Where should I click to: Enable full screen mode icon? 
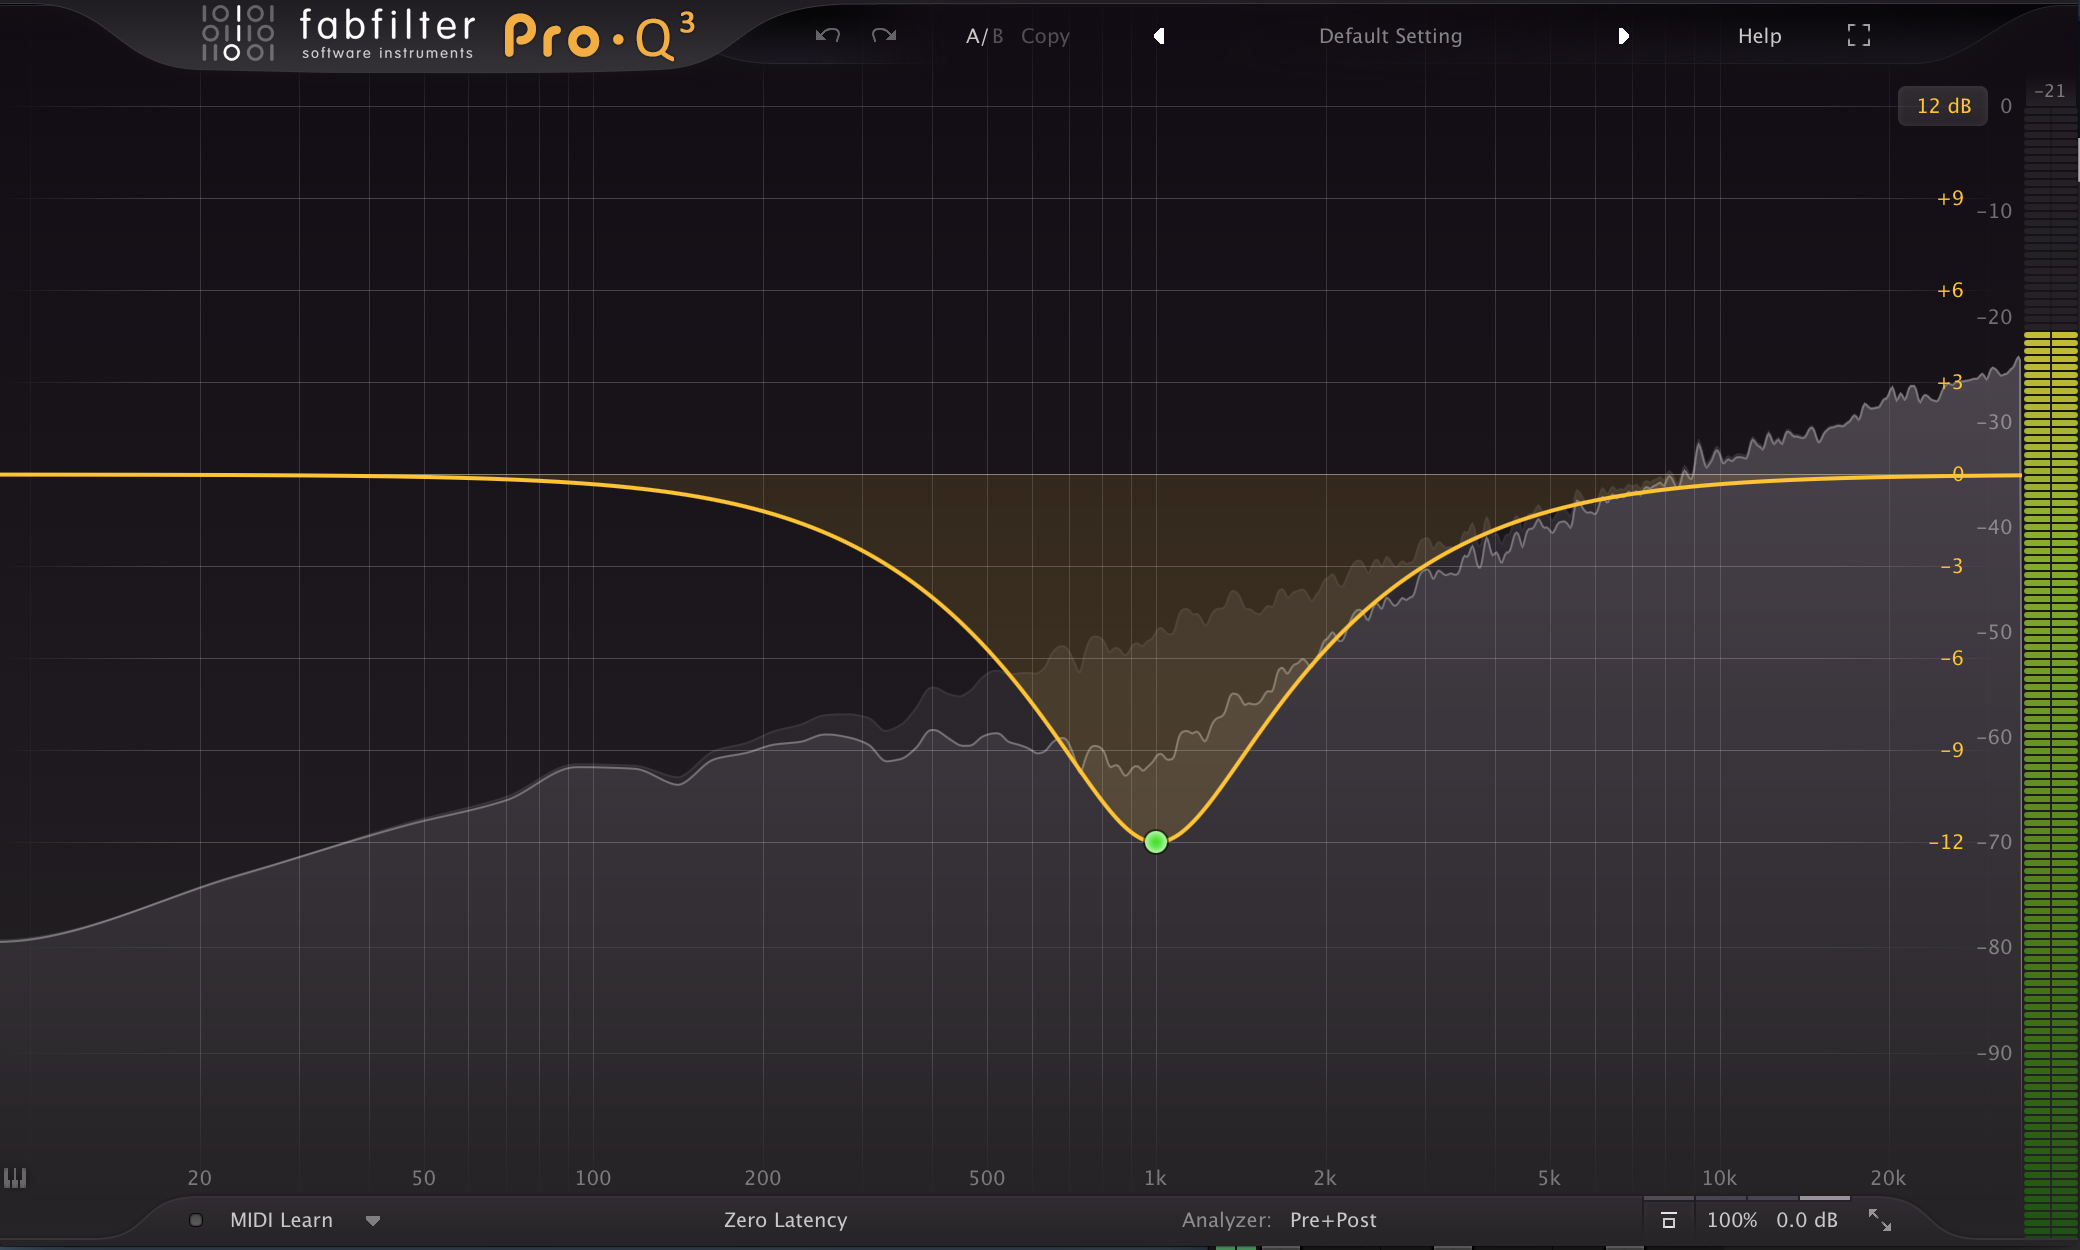[1858, 36]
